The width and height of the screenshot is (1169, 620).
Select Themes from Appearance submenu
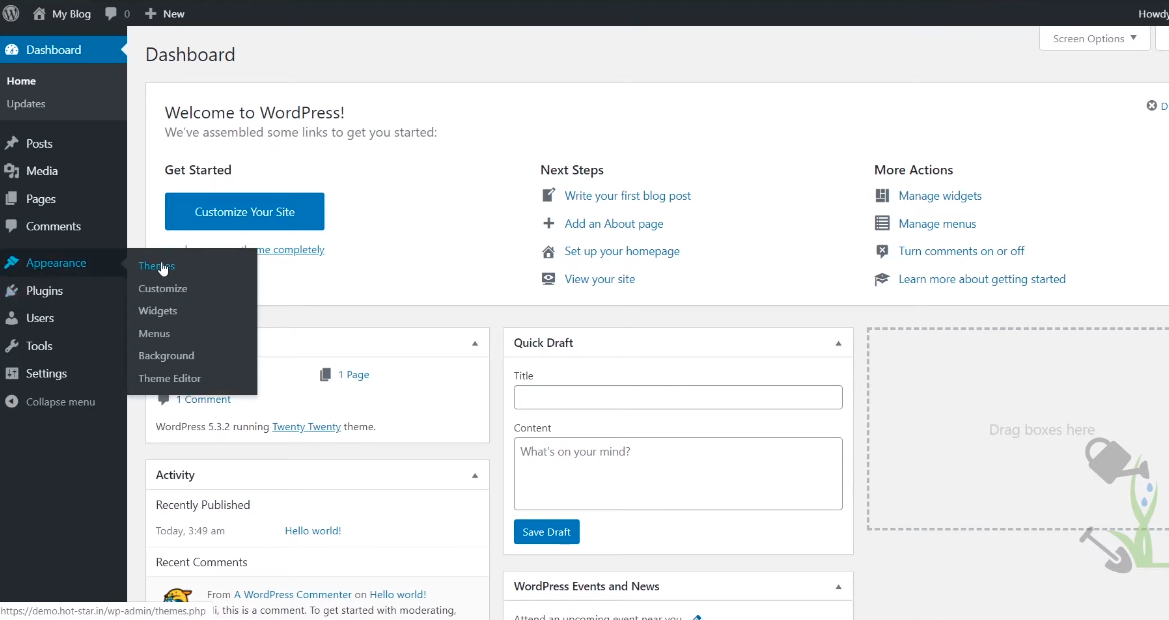(x=157, y=266)
